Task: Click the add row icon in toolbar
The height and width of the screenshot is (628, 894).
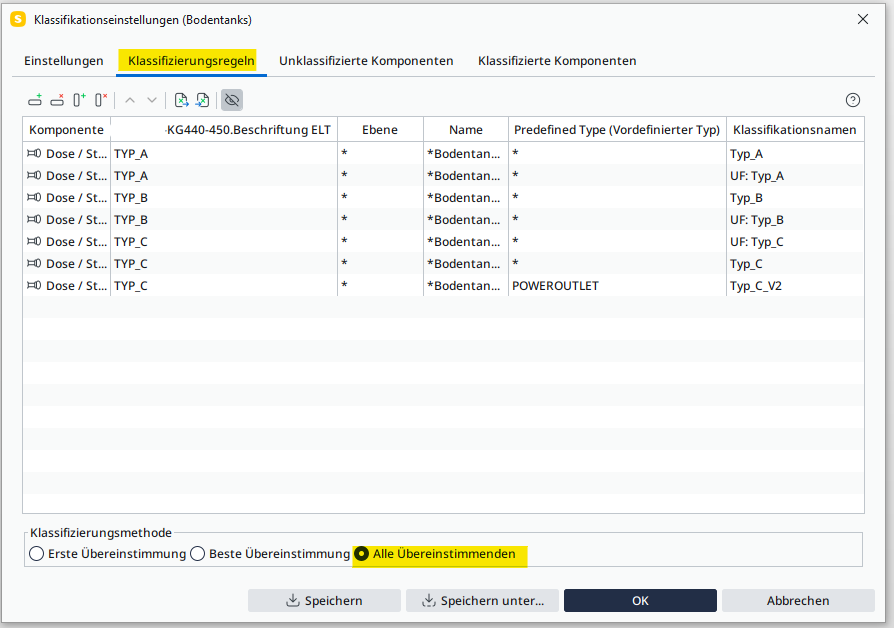Action: (x=35, y=100)
